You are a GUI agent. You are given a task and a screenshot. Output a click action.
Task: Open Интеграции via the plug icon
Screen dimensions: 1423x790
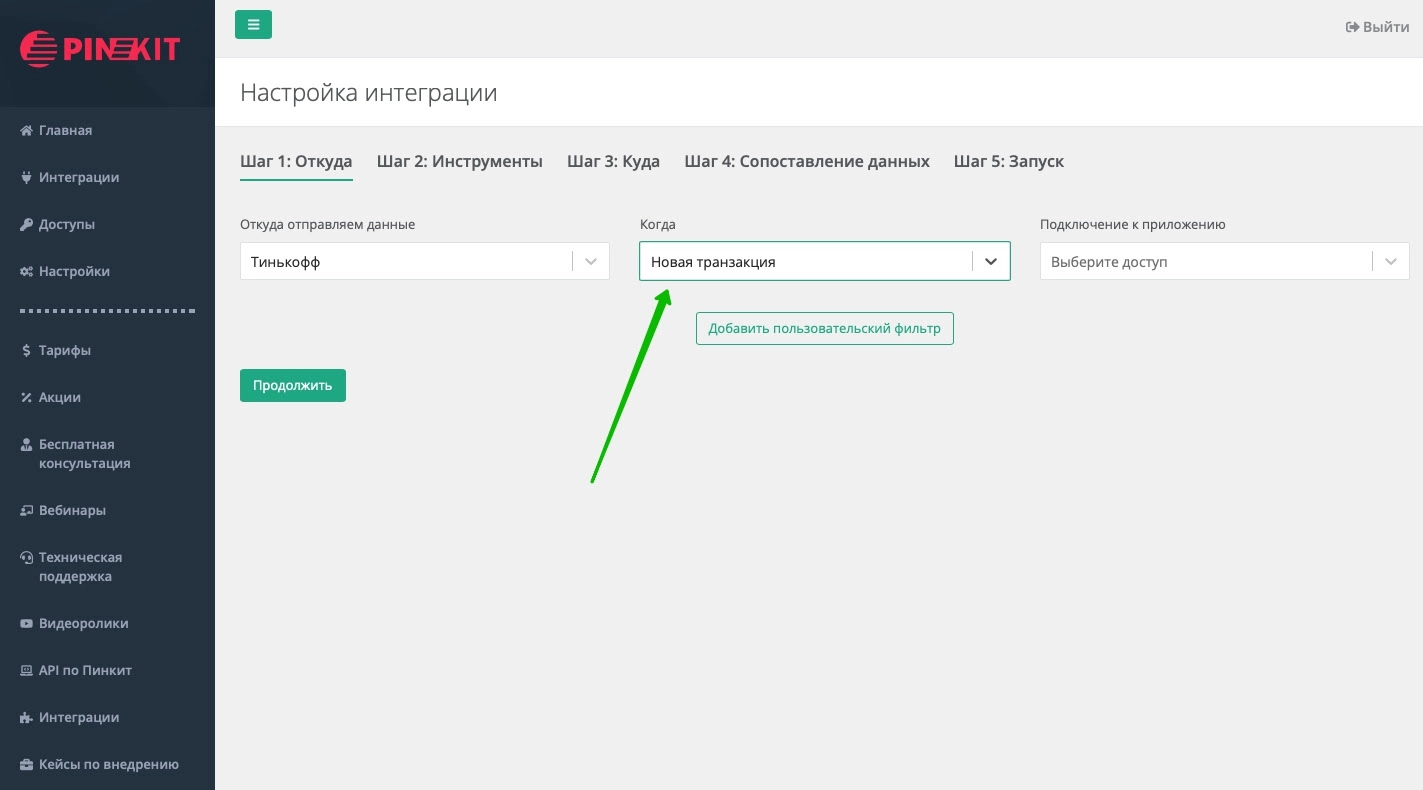25,177
